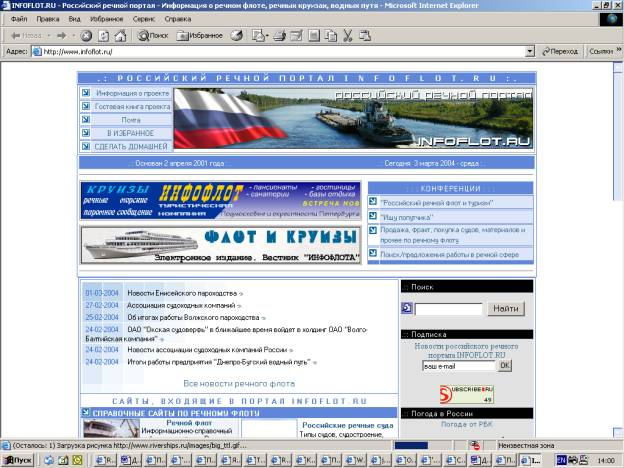
Task: Click arrow icon beside Информация о проекте
Action: tap(86, 93)
